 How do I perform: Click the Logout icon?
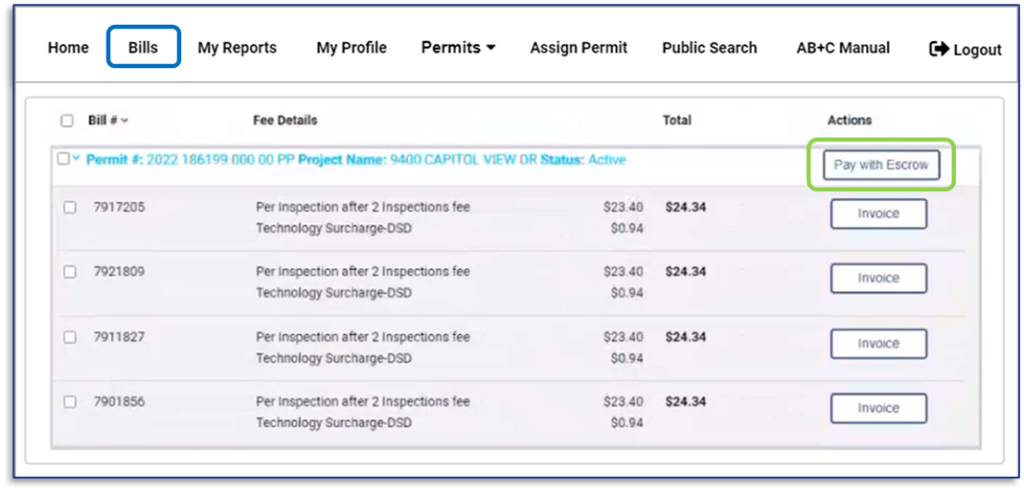click(939, 49)
